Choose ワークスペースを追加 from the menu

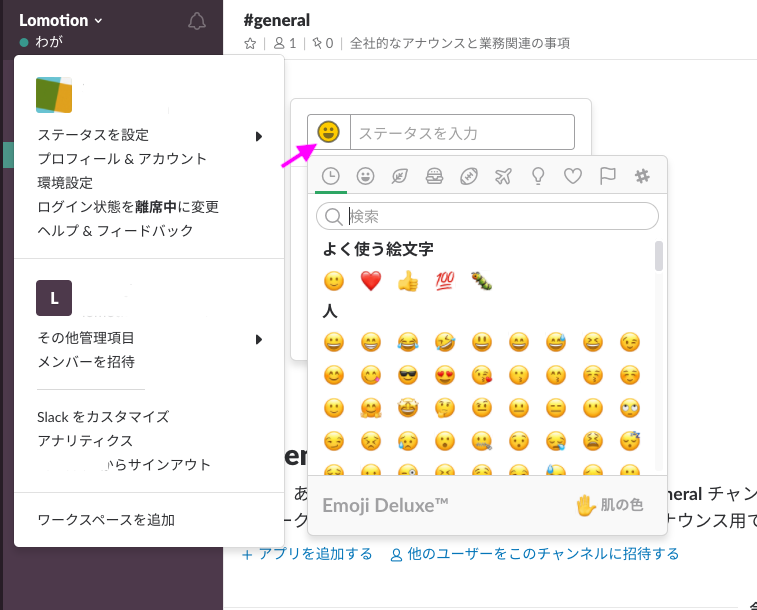pos(105,519)
